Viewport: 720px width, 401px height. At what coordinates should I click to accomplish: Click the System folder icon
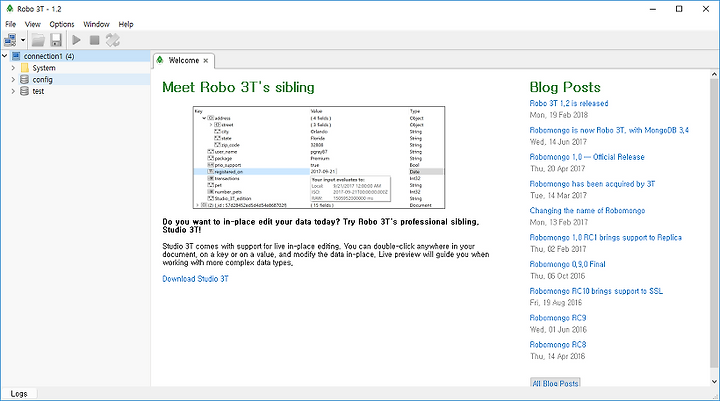(25, 68)
